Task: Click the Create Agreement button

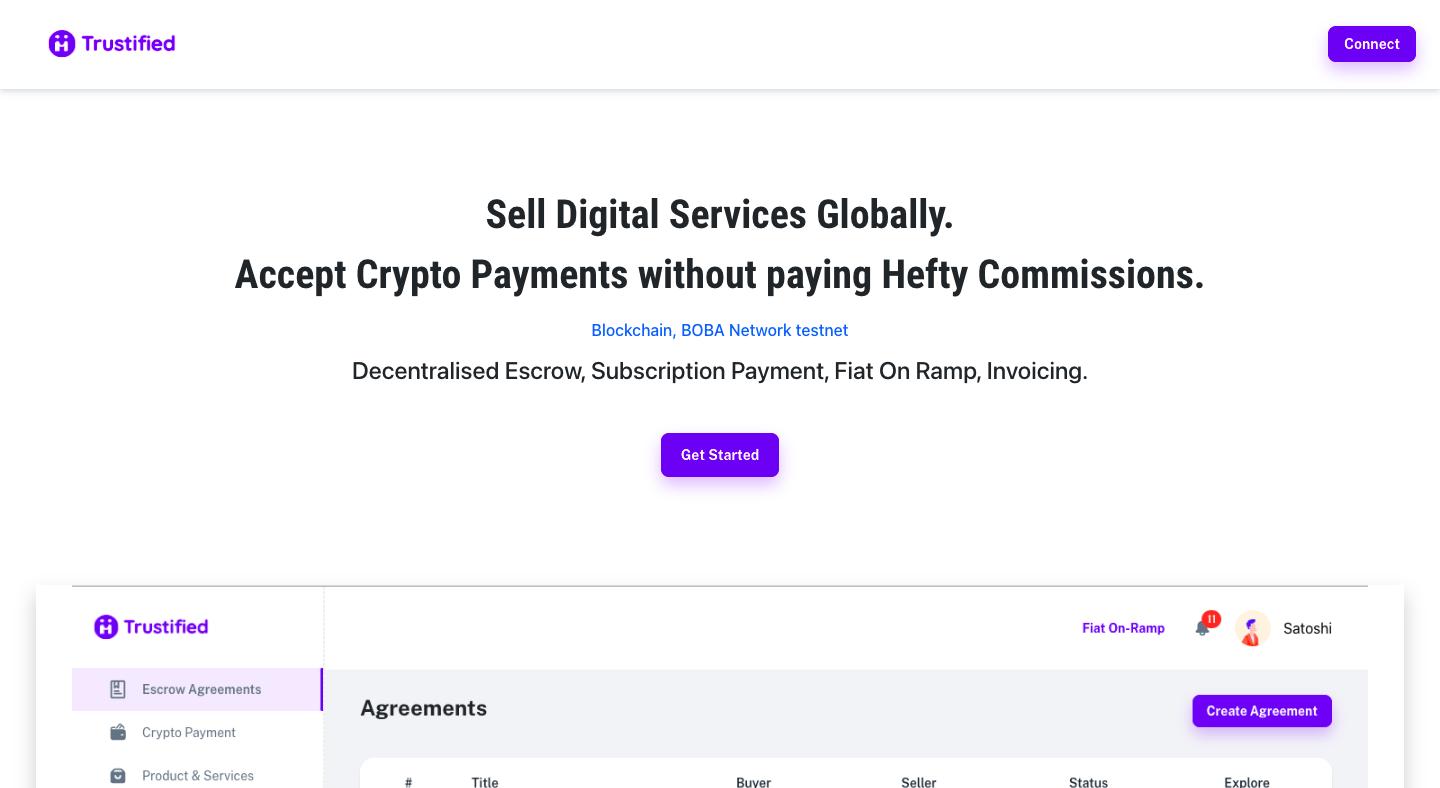Action: click(1262, 711)
